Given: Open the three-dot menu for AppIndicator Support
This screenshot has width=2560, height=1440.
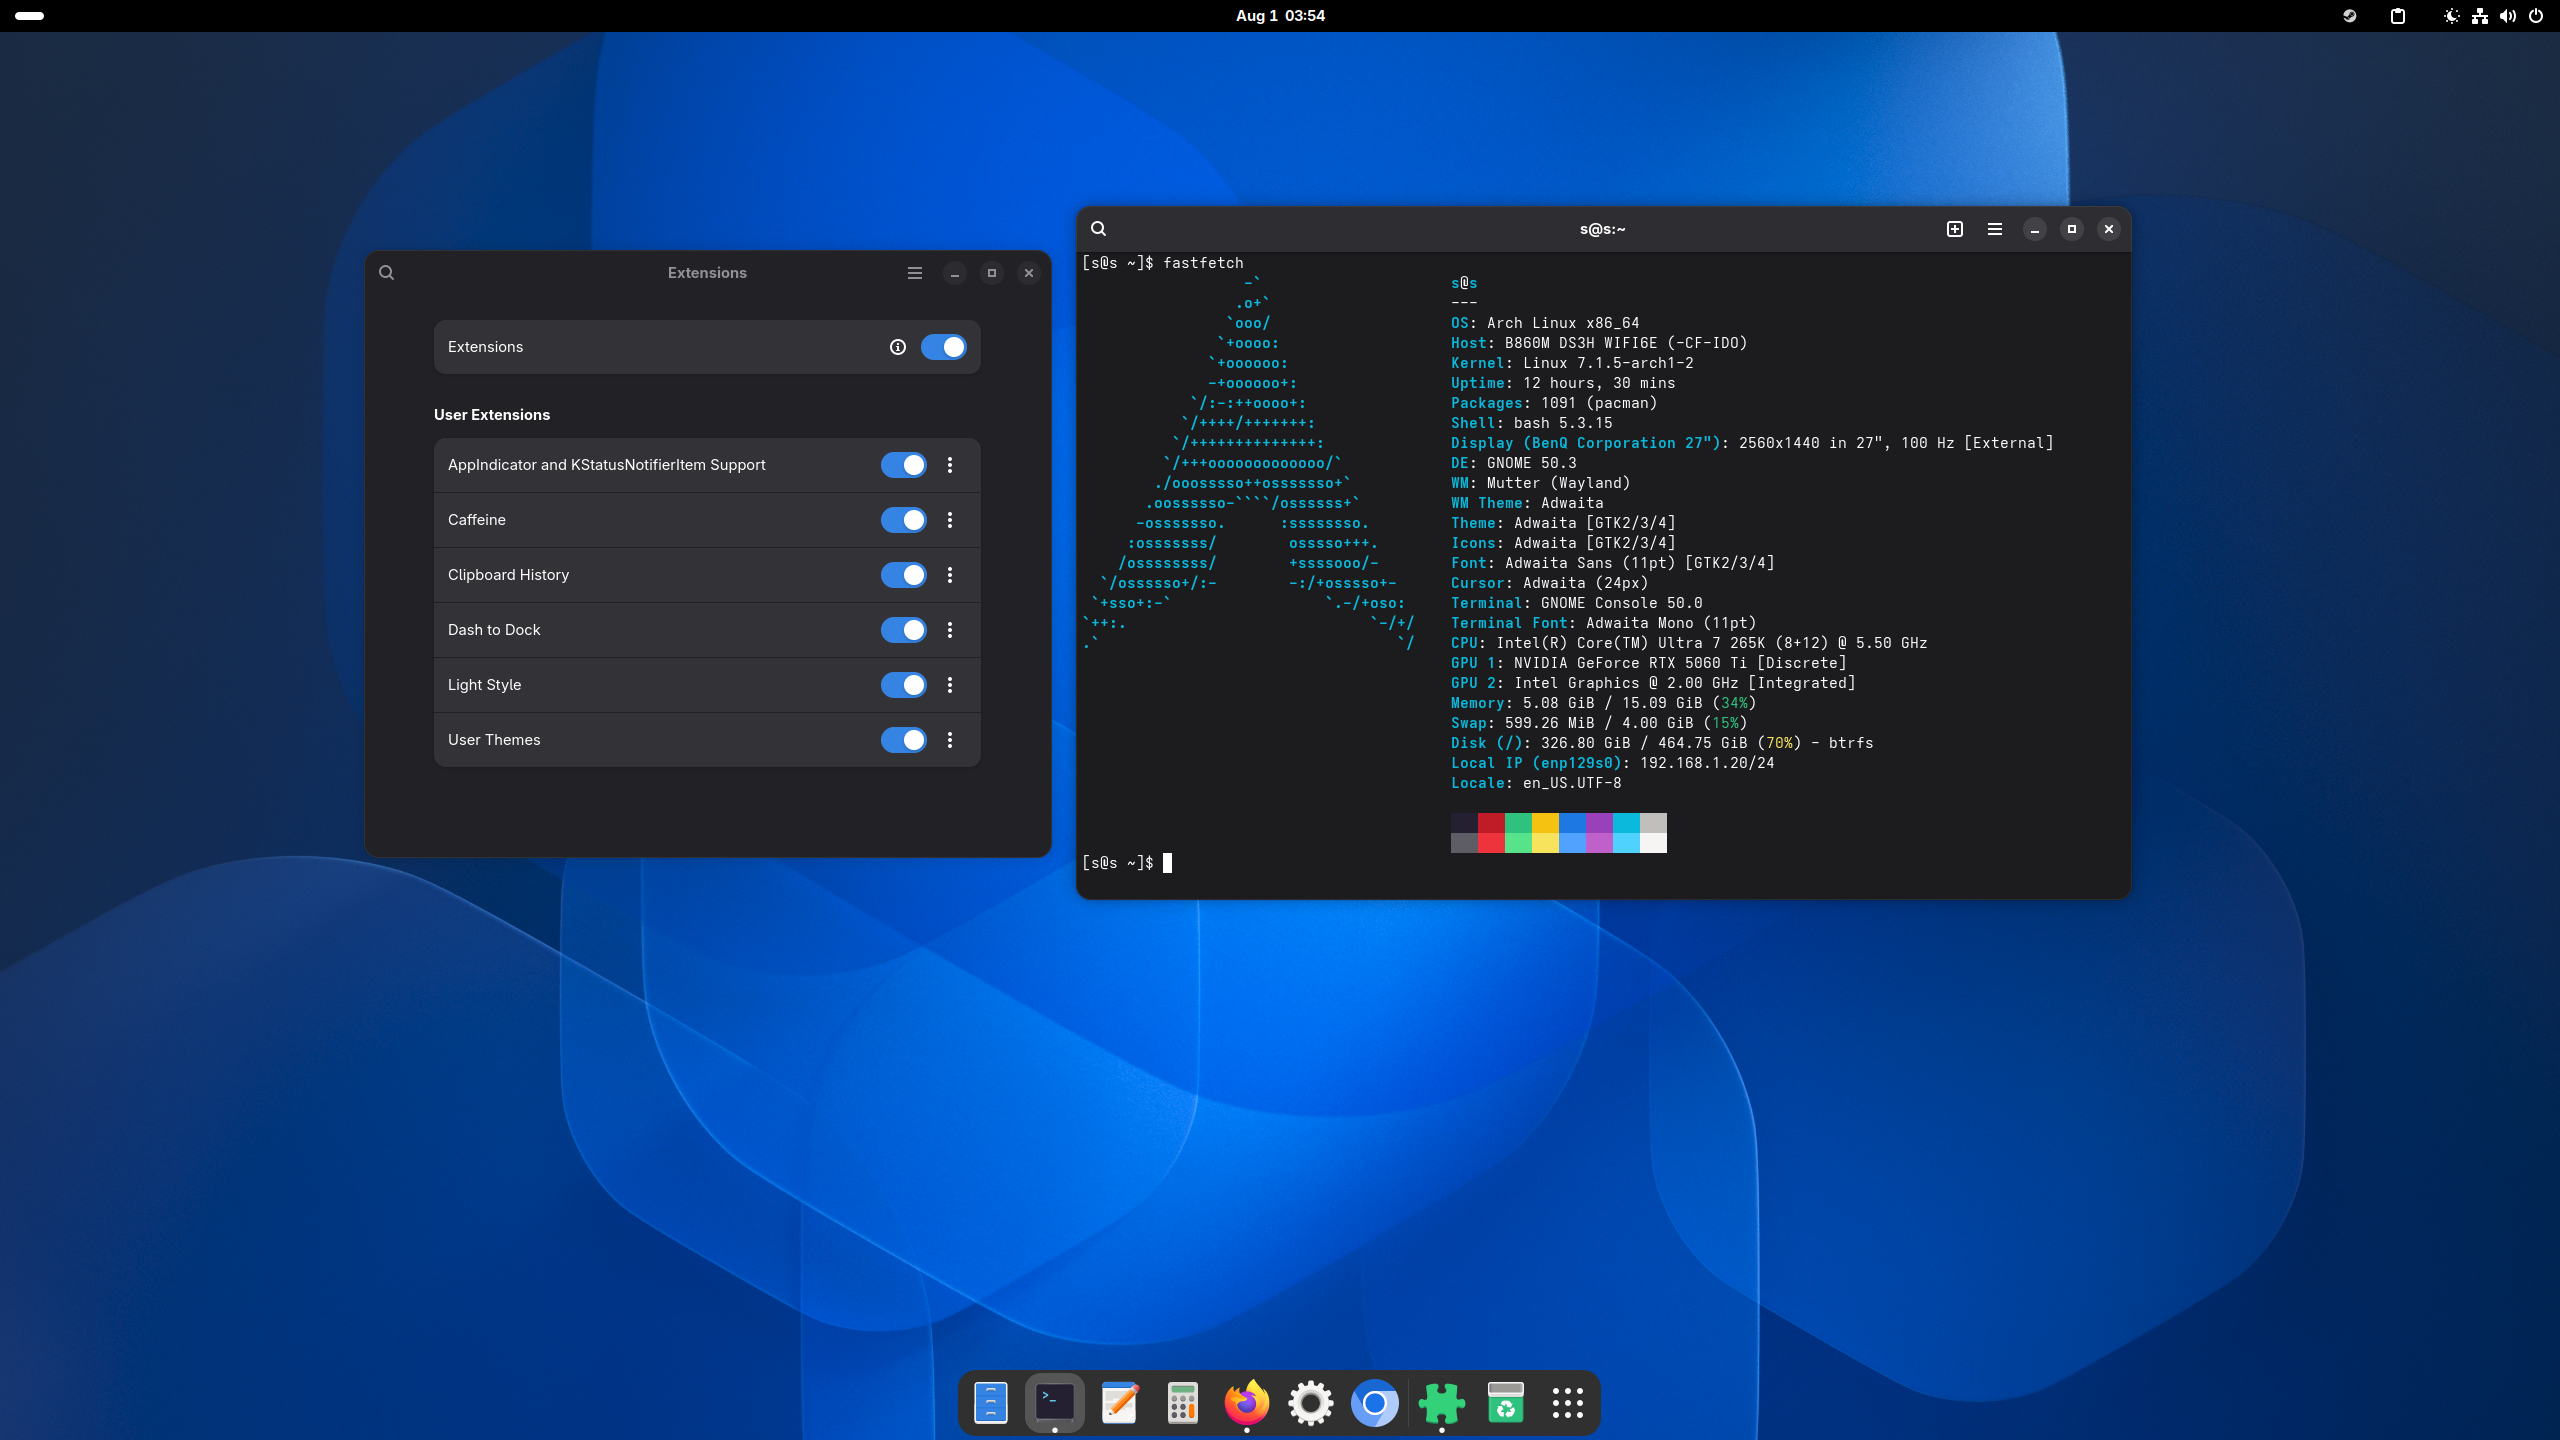Looking at the screenshot, I should coord(950,465).
